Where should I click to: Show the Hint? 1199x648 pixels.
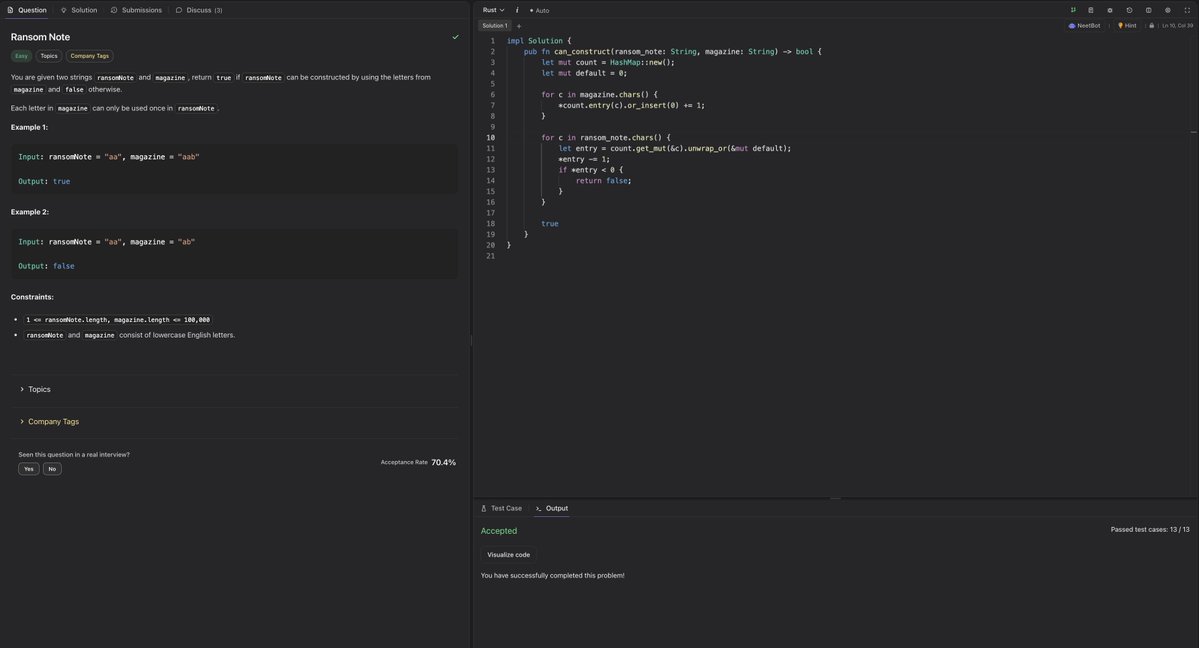click(x=1127, y=26)
